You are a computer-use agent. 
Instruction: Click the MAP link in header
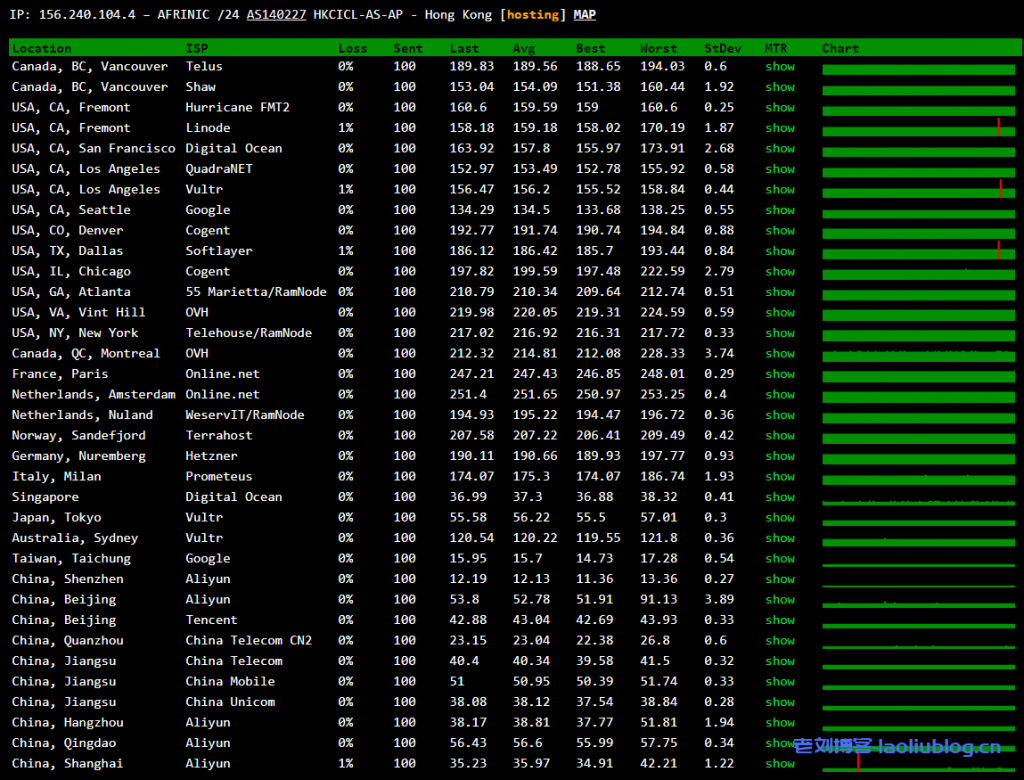[584, 14]
